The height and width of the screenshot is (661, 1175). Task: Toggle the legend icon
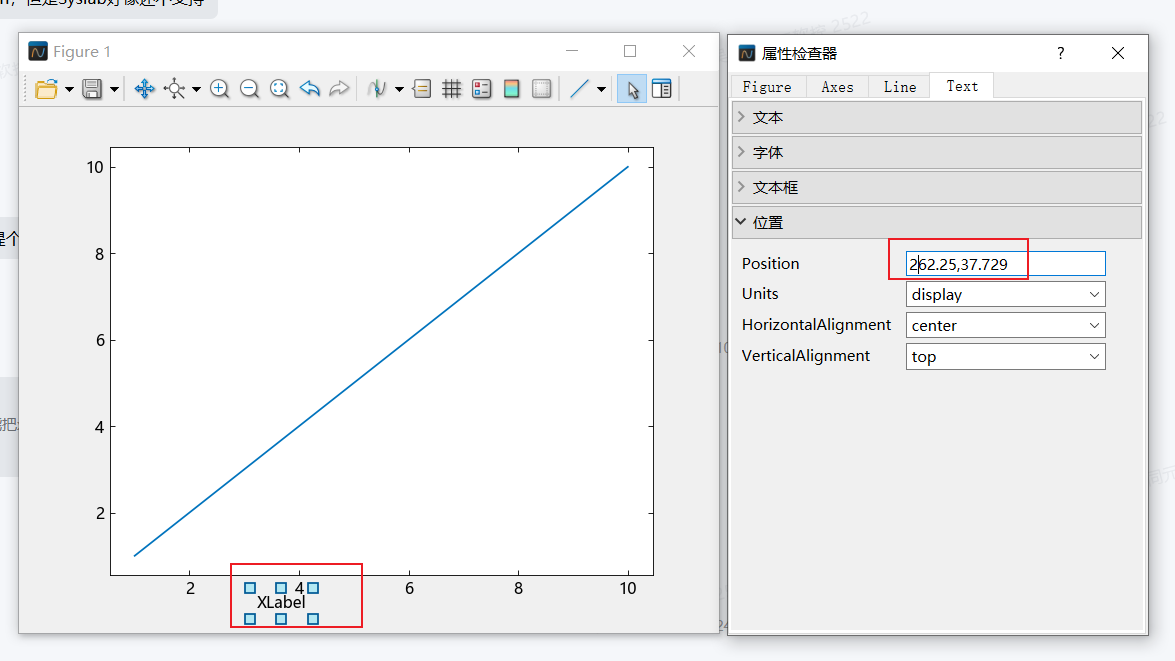[x=482, y=89]
